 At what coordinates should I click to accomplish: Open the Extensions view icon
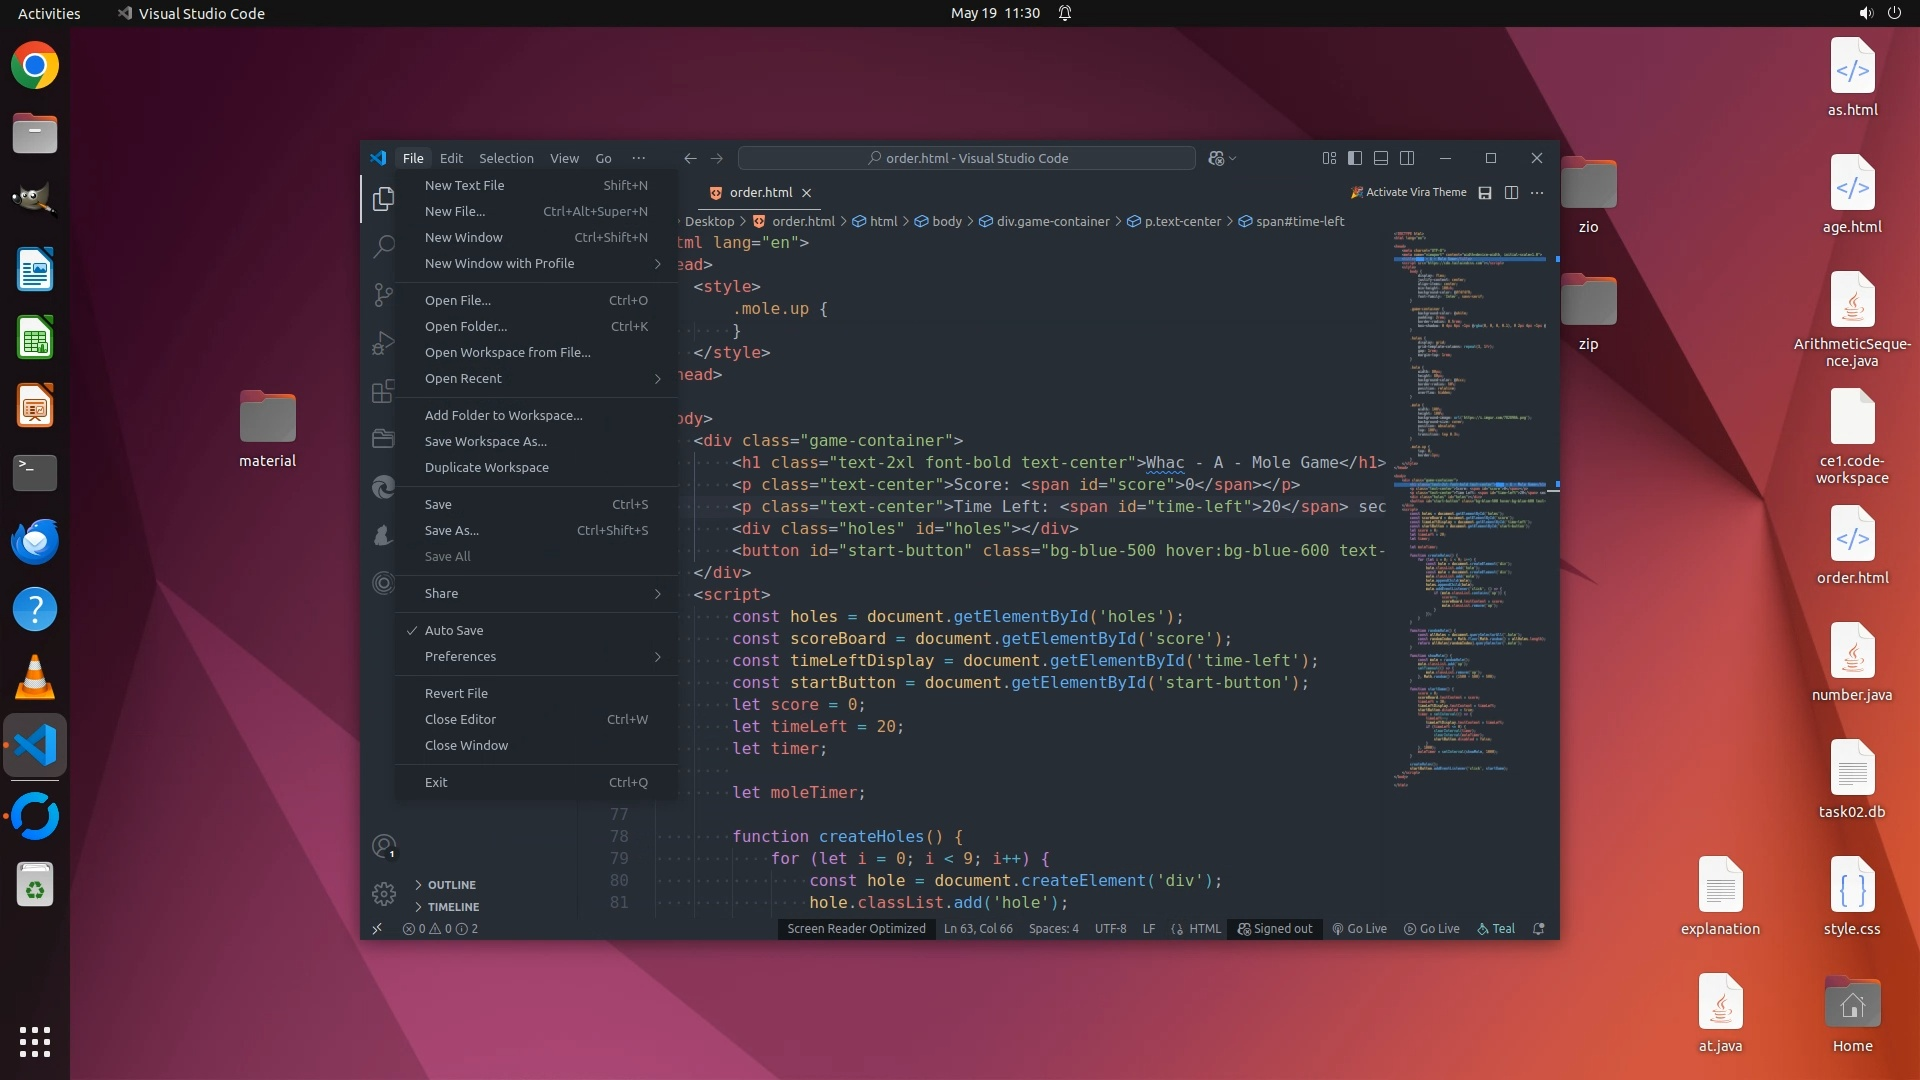coord(383,391)
